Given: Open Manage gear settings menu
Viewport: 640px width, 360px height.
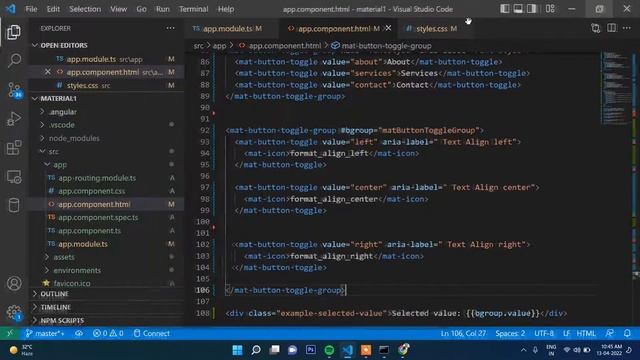Looking at the screenshot, I should [x=14, y=312].
